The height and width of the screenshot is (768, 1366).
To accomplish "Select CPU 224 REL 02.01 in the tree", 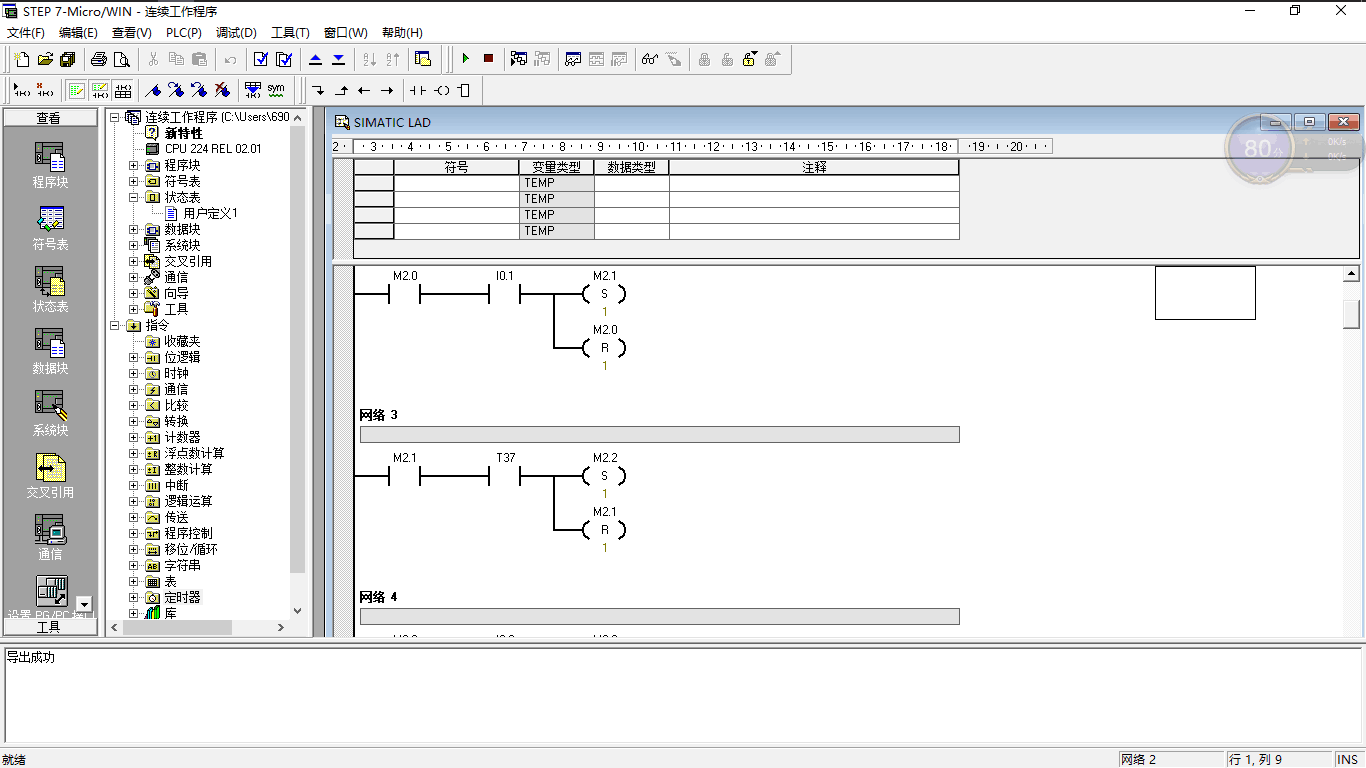I will 213,149.
